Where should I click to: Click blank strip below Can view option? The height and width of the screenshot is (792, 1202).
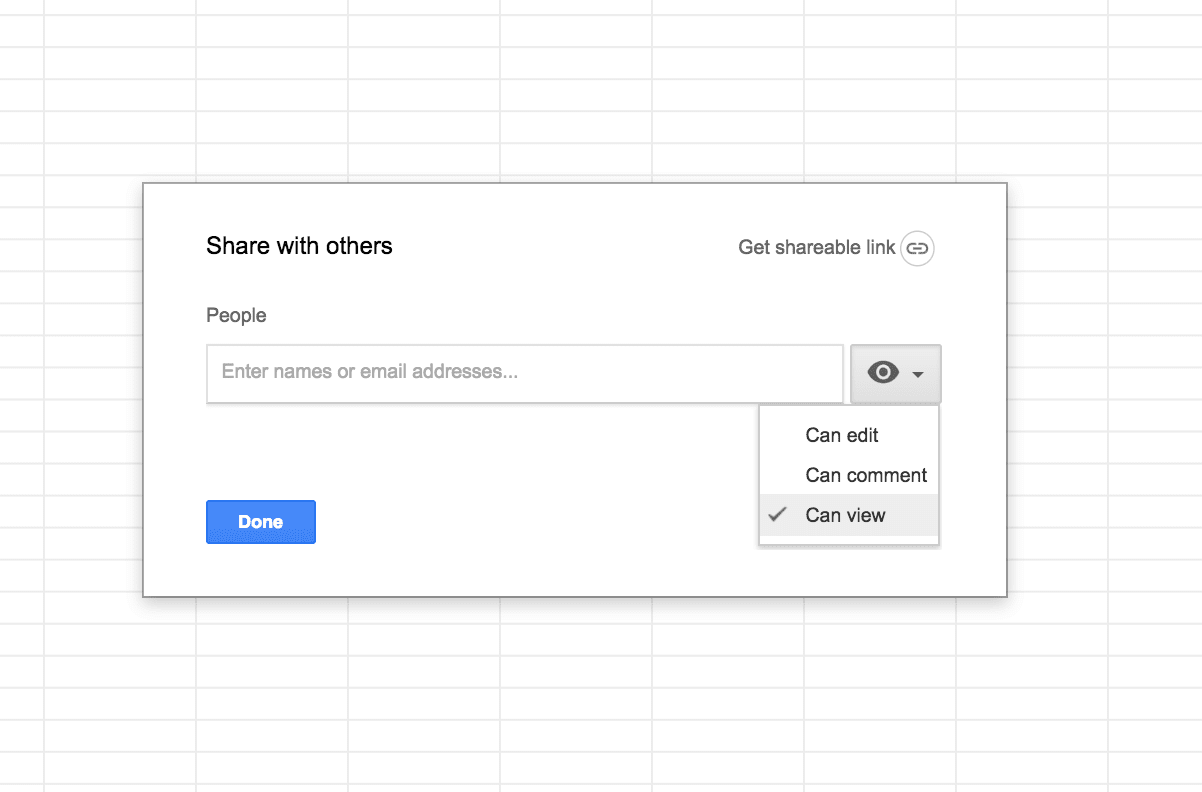coord(849,540)
